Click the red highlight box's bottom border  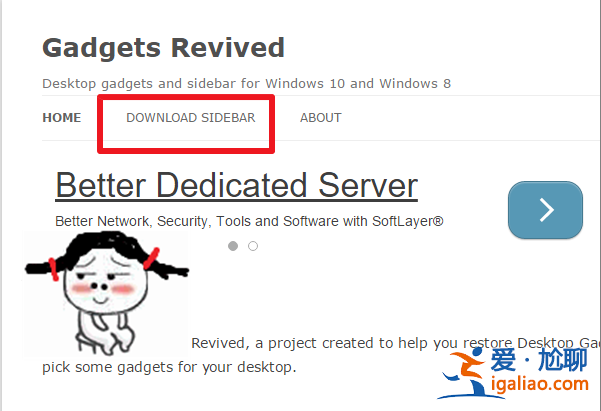coord(186,150)
